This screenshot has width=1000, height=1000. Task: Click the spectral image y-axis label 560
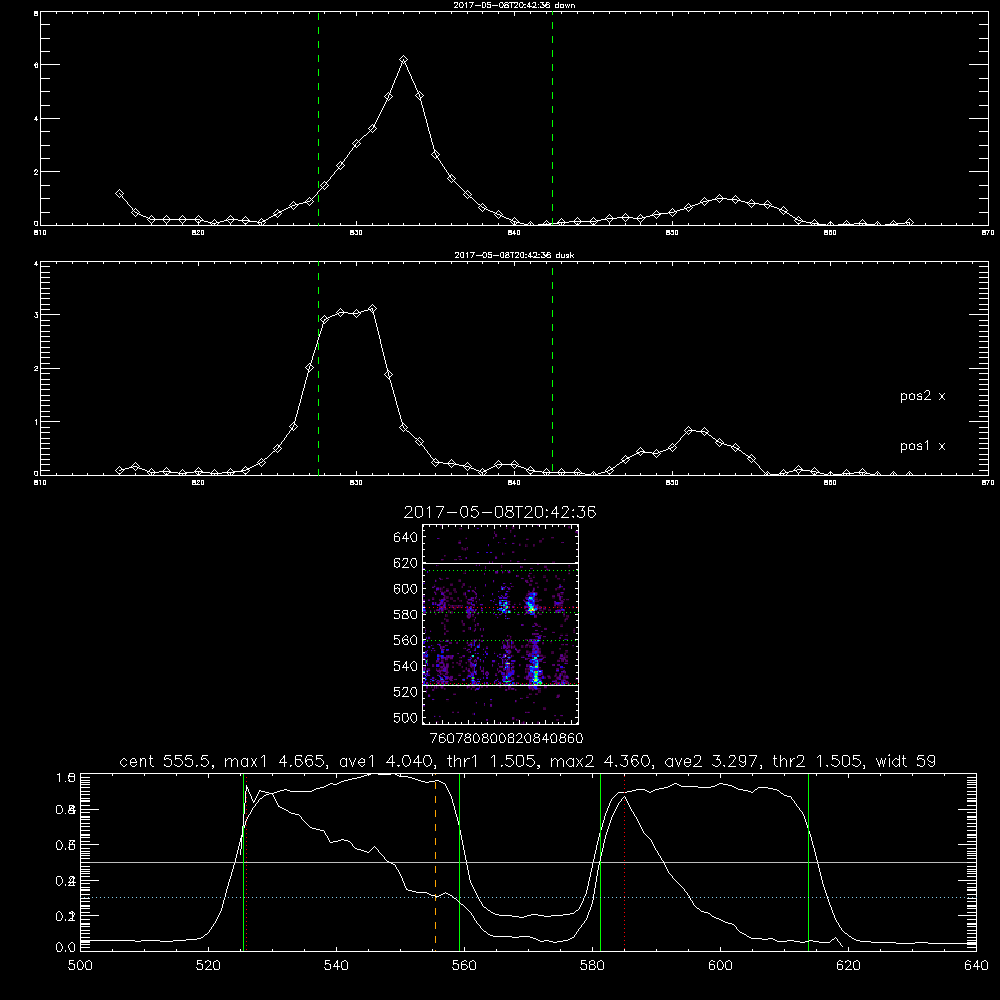click(x=406, y=640)
